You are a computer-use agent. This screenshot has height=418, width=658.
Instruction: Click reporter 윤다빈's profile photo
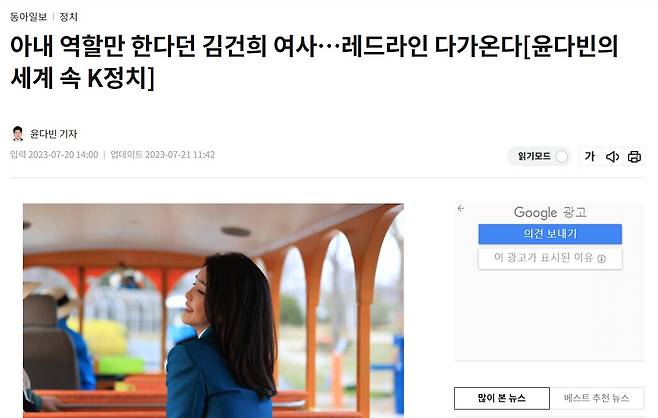18,133
